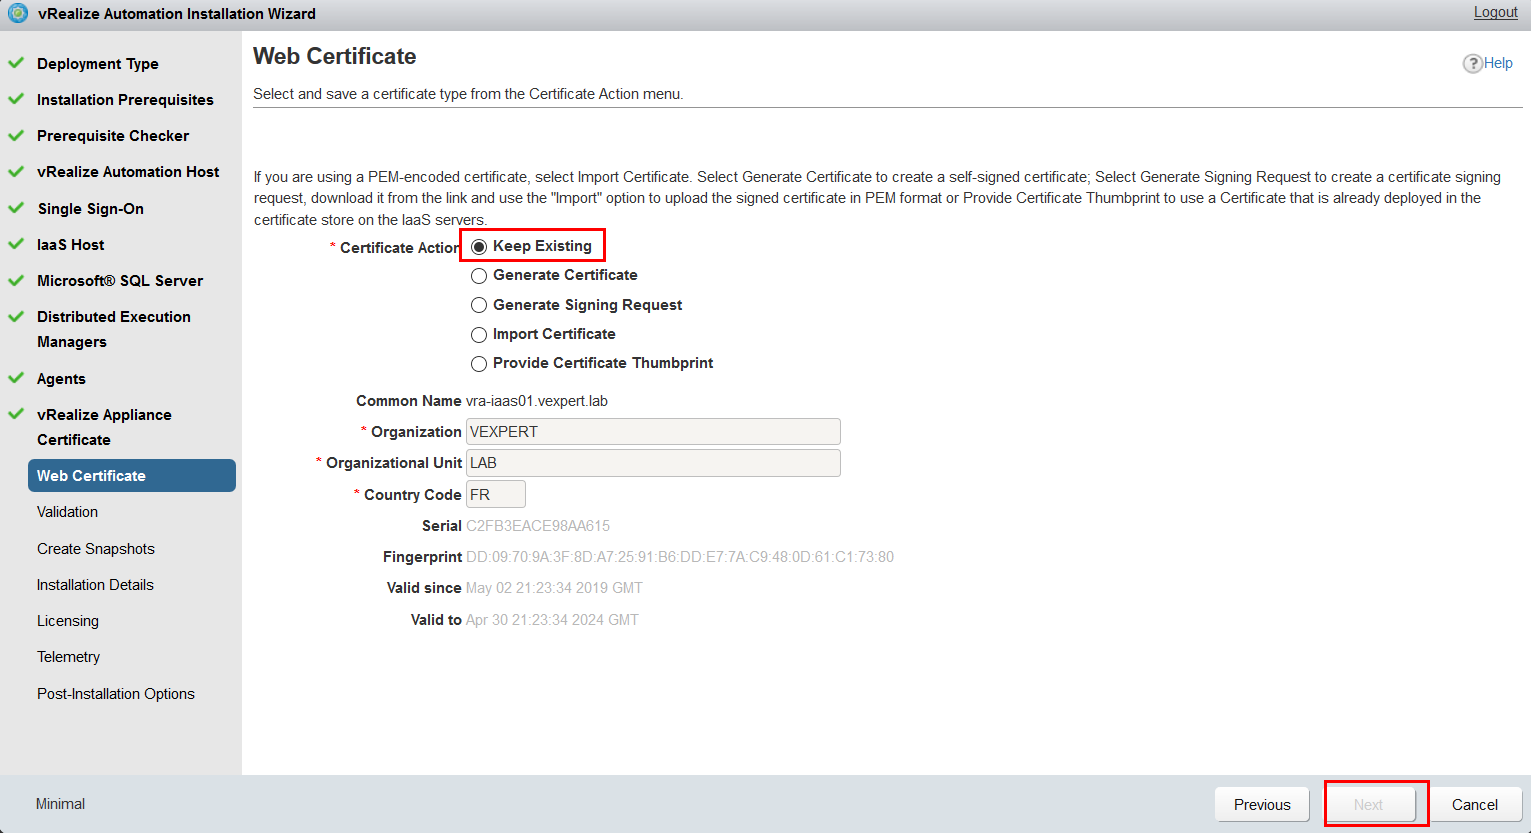Viewport: 1531px width, 833px height.
Task: Click the Next button
Action: pyautogui.click(x=1368, y=805)
